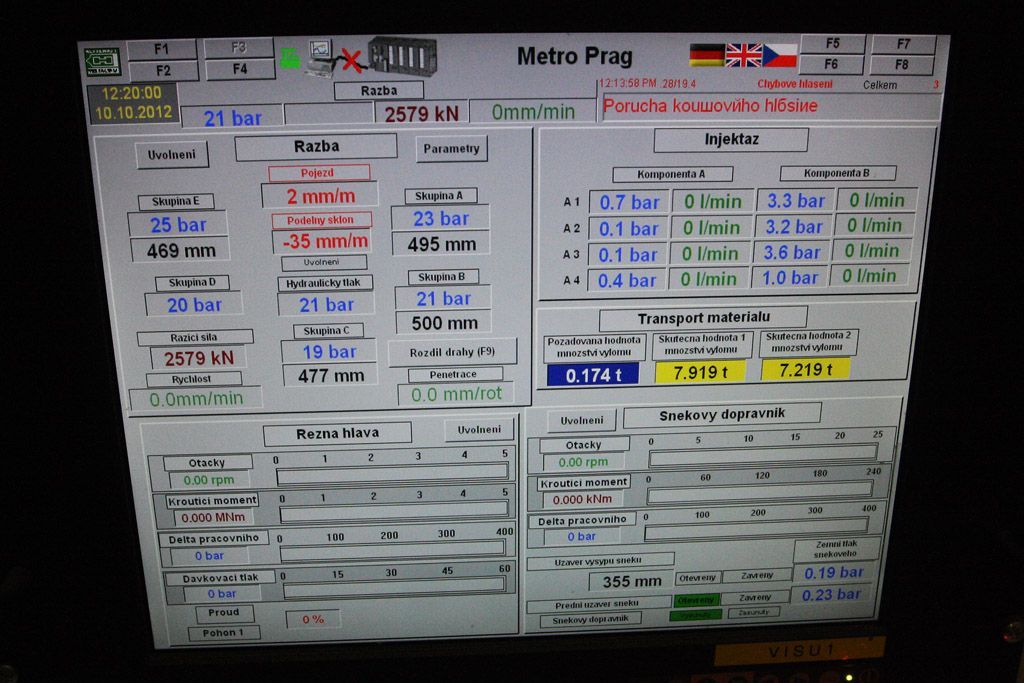
Task: Click the 12:20:00 date and time display
Action: coord(133,103)
